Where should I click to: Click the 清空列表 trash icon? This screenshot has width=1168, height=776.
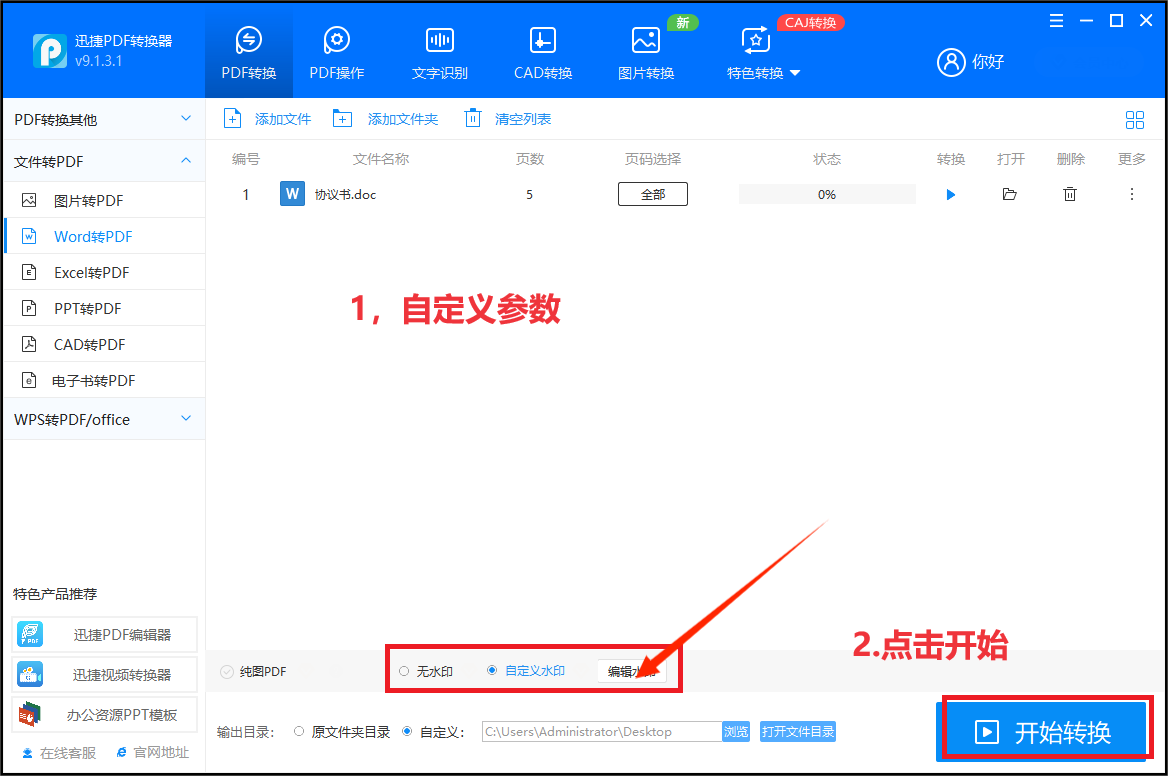(x=472, y=118)
